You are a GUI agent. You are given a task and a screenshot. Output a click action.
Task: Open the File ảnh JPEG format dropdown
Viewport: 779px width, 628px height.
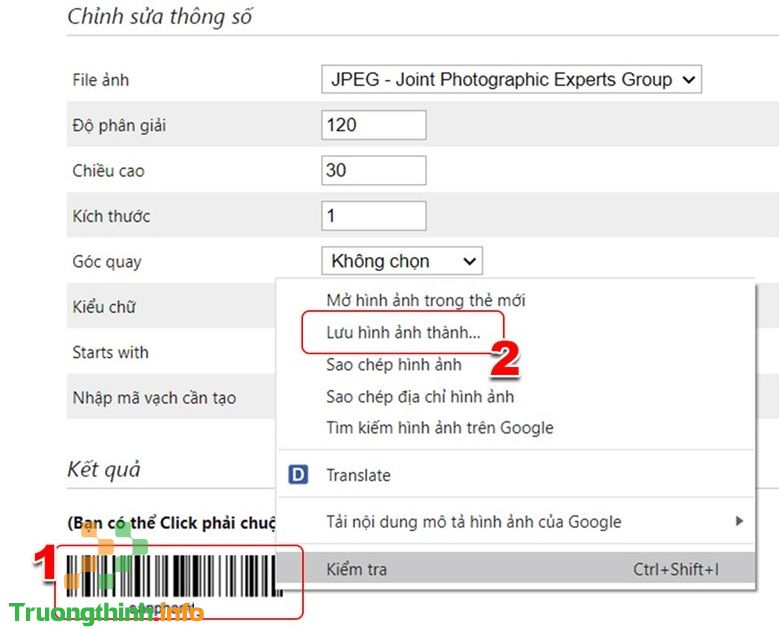(511, 79)
